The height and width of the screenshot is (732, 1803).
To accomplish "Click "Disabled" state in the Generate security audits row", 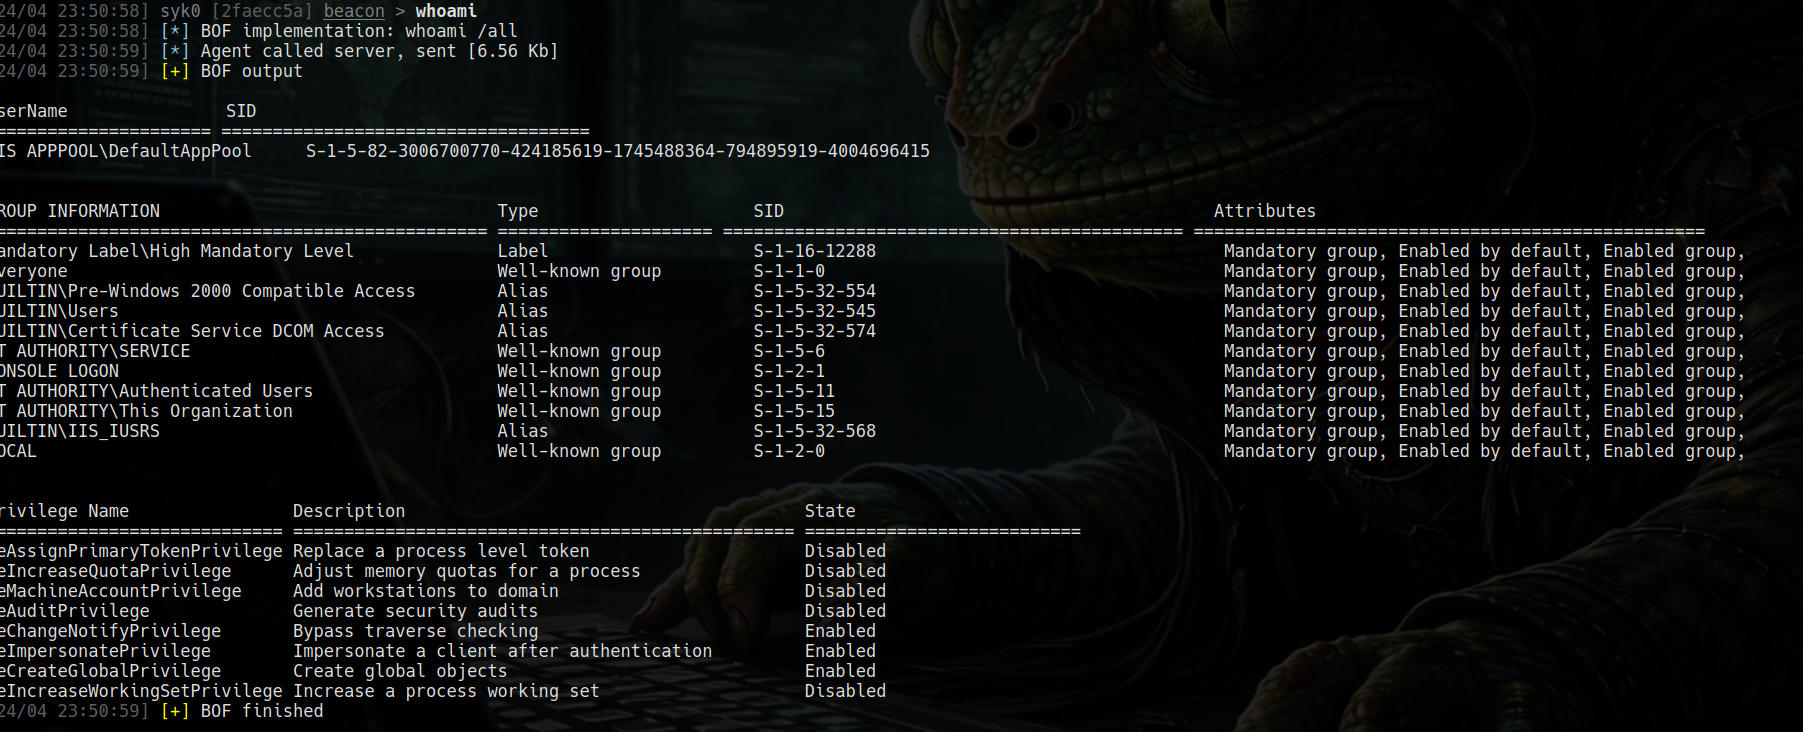I will pyautogui.click(x=846, y=611).
